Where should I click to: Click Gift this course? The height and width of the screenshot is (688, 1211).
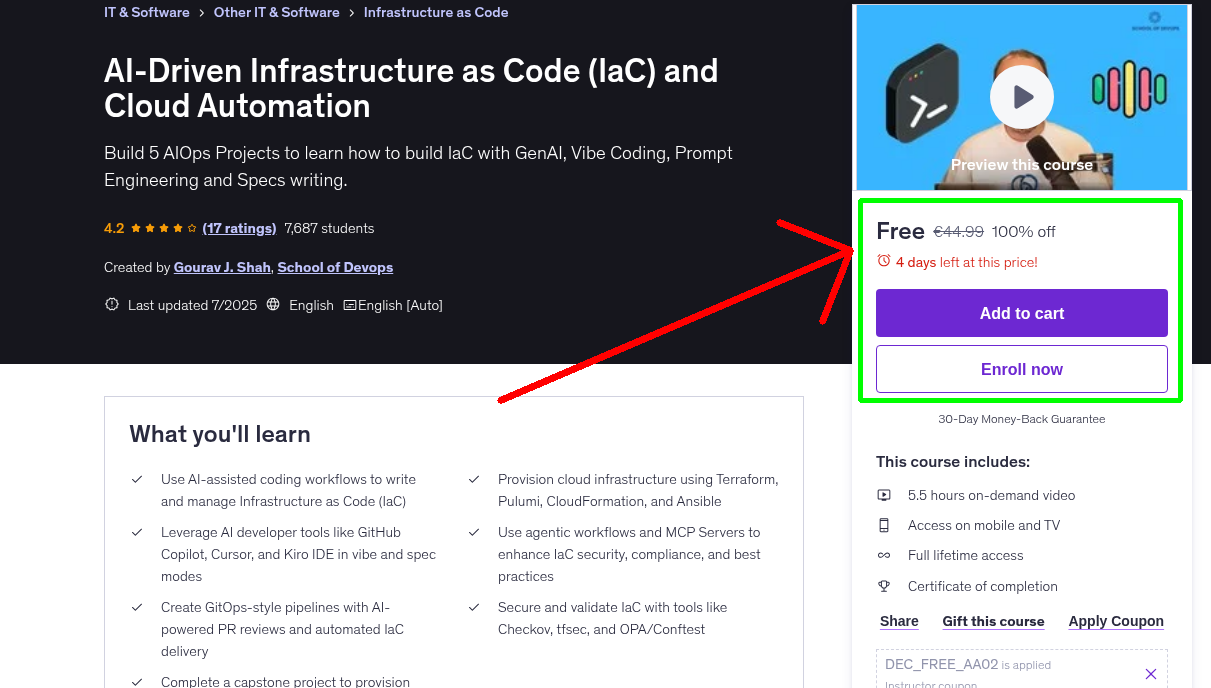[993, 621]
